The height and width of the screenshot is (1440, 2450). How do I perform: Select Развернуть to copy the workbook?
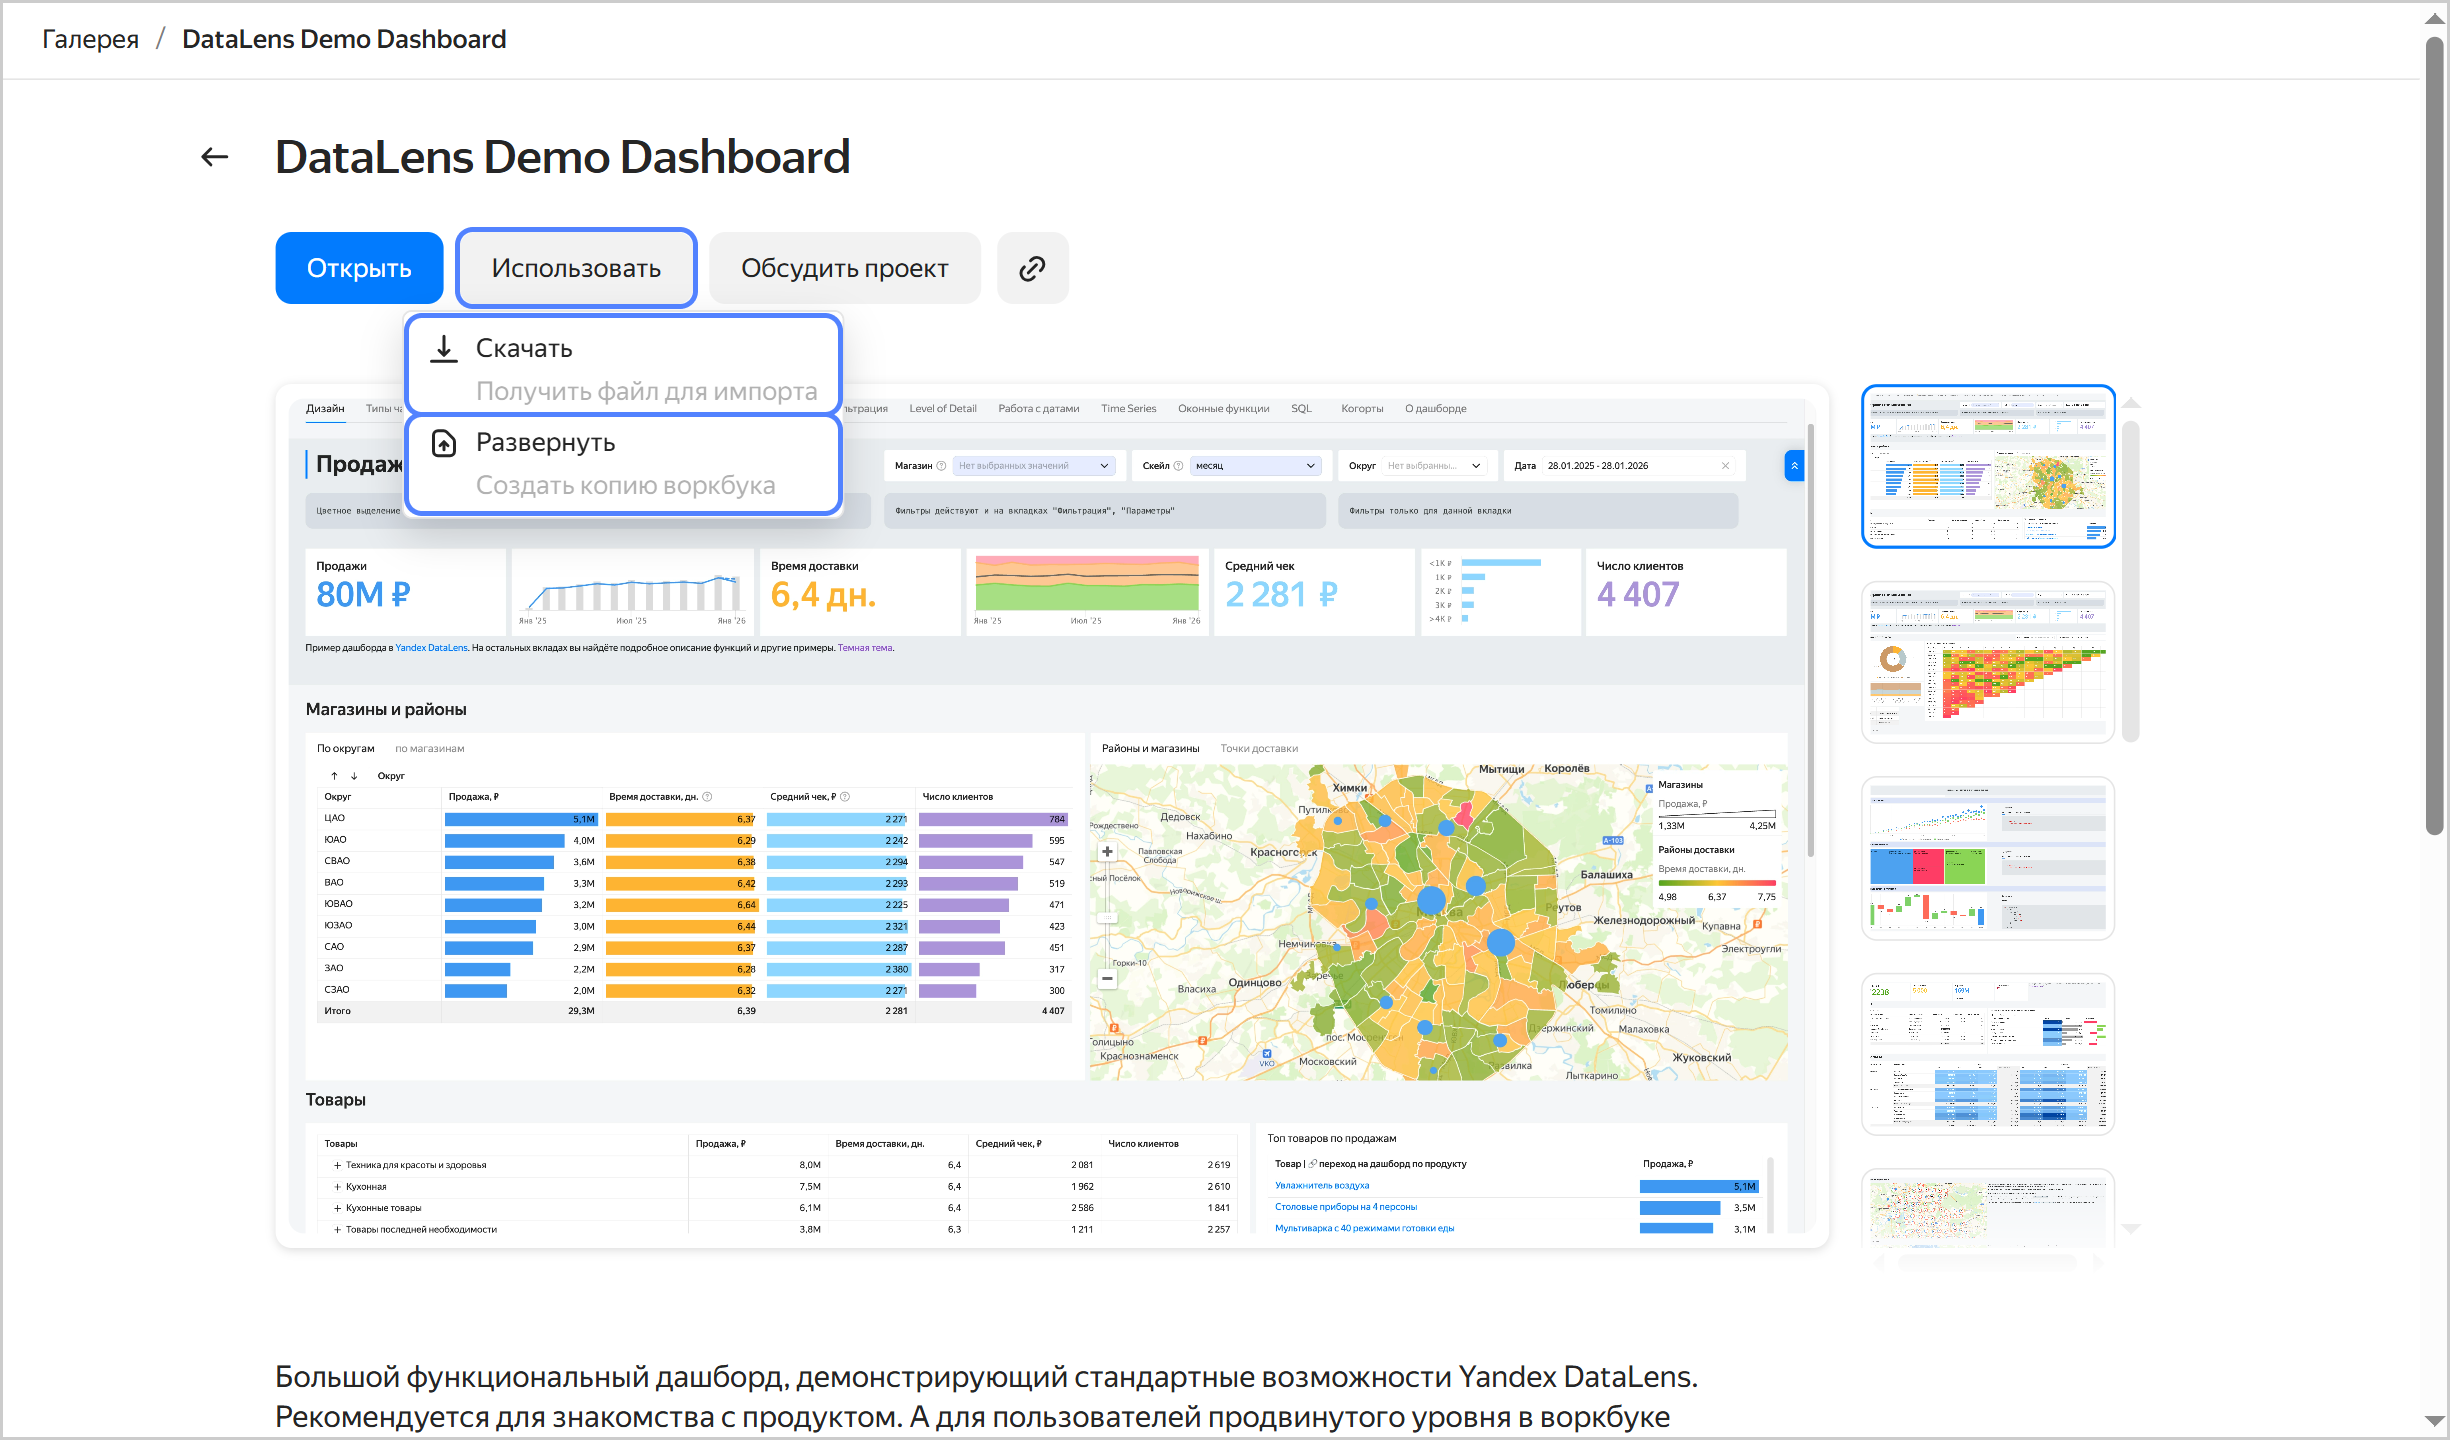(624, 464)
